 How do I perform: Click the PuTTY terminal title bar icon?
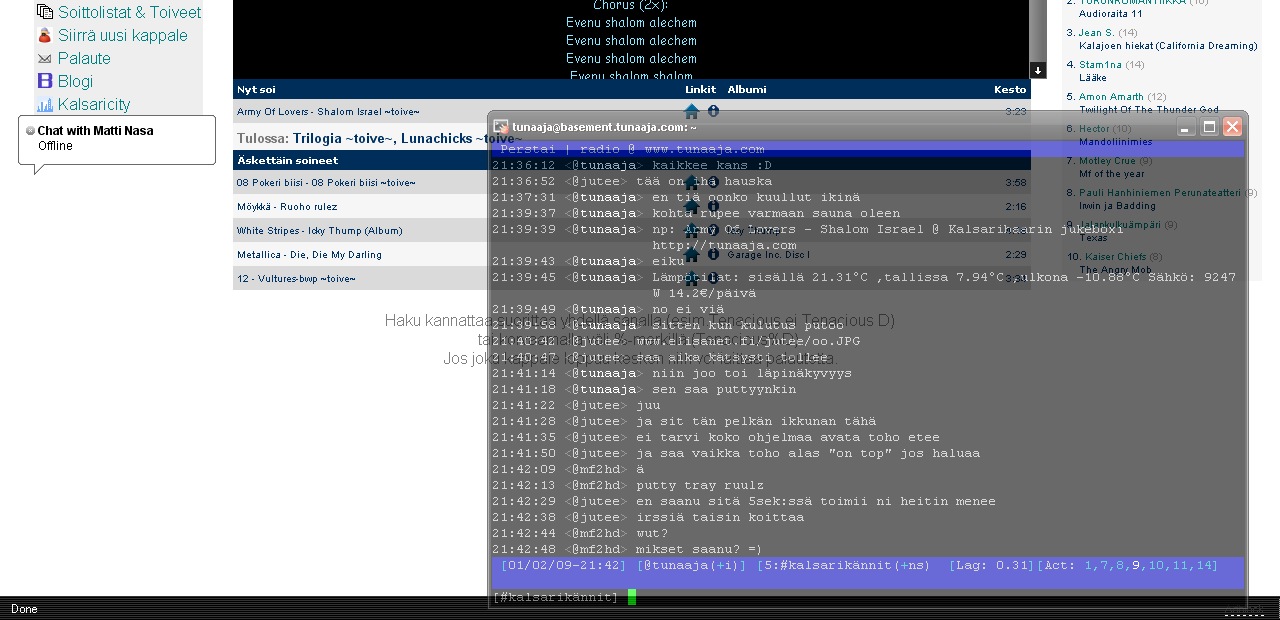(501, 127)
